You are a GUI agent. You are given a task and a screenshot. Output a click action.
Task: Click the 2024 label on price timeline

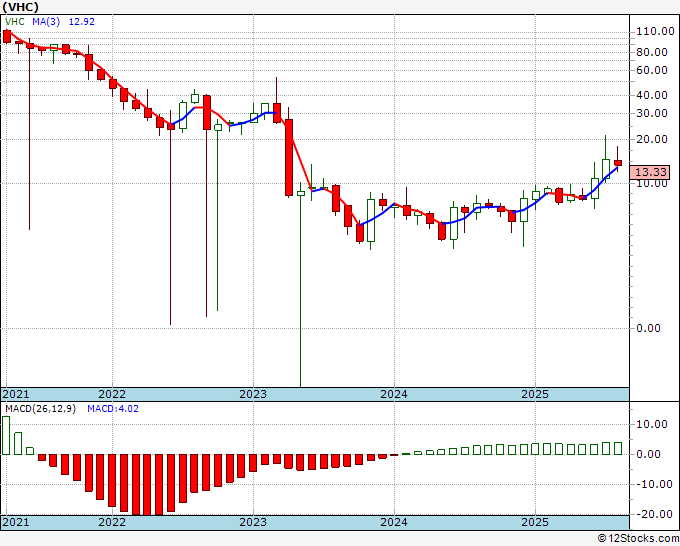394,394
